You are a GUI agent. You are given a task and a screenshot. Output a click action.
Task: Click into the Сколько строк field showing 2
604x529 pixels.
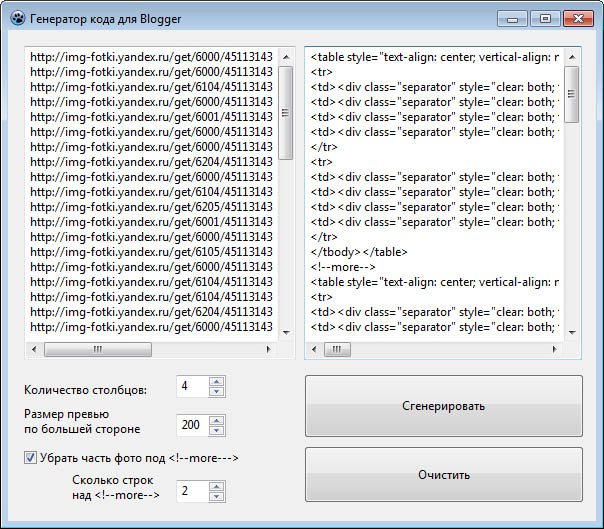[193, 491]
